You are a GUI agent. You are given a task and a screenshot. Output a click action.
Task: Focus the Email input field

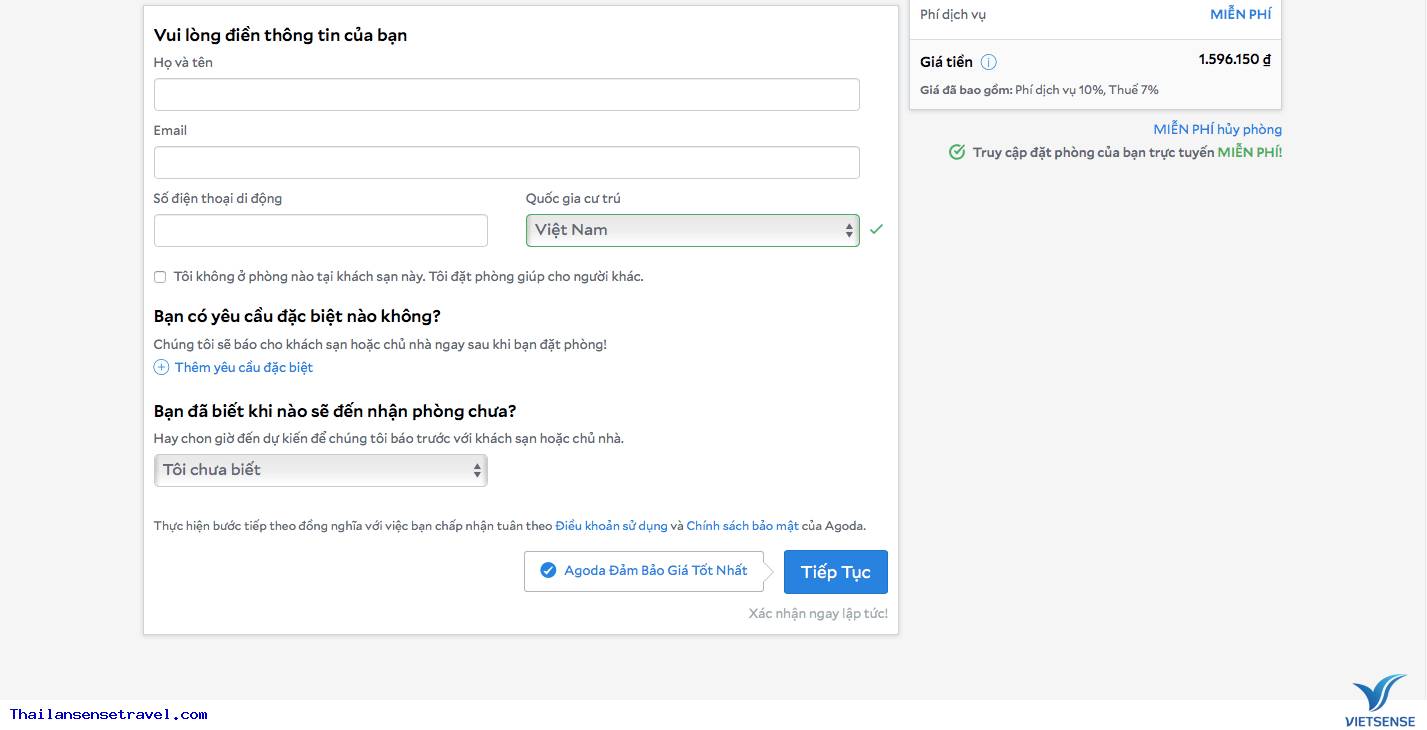tap(506, 163)
